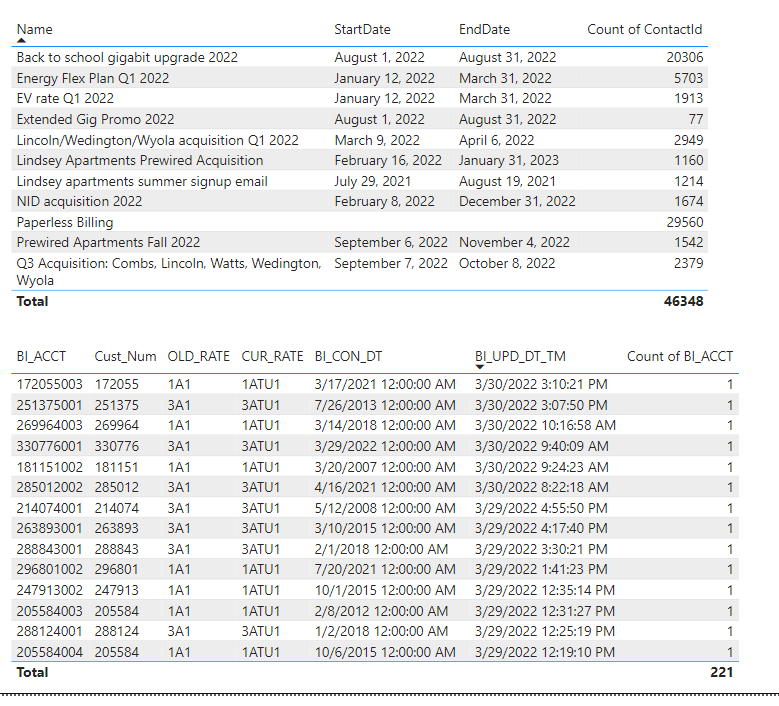Click the lower table's Total label
Image resolution: width=779 pixels, height=706 pixels.
[32, 673]
